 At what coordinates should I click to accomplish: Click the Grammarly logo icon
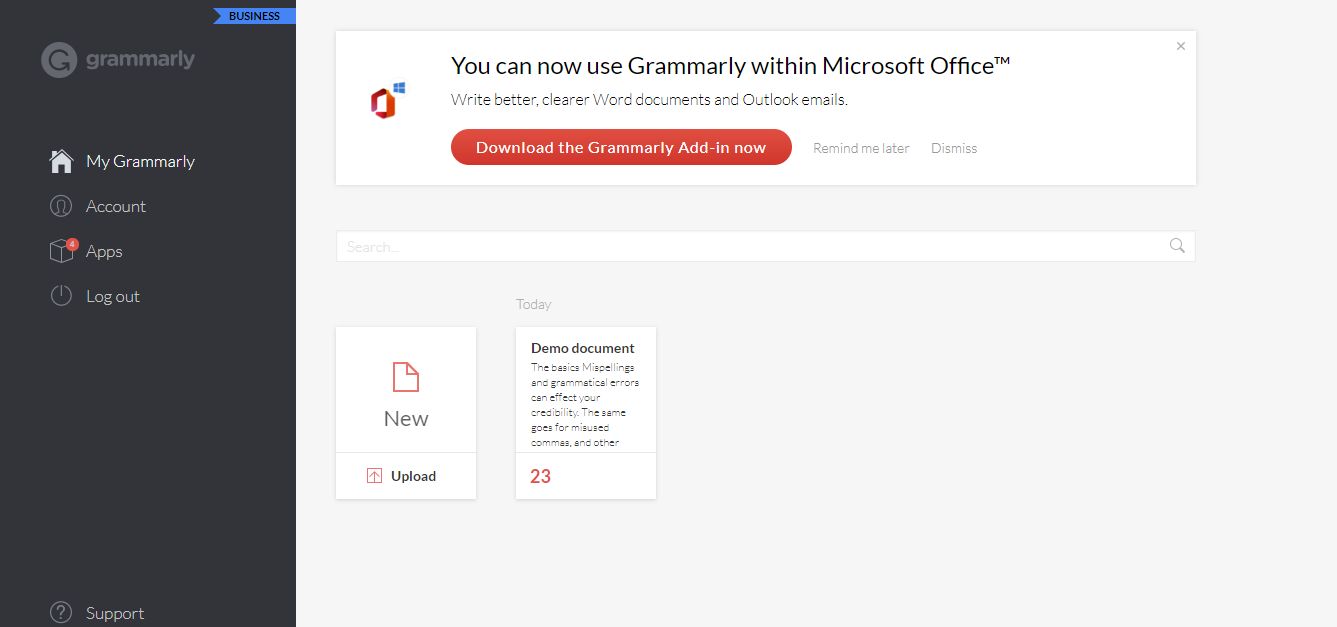coord(59,60)
